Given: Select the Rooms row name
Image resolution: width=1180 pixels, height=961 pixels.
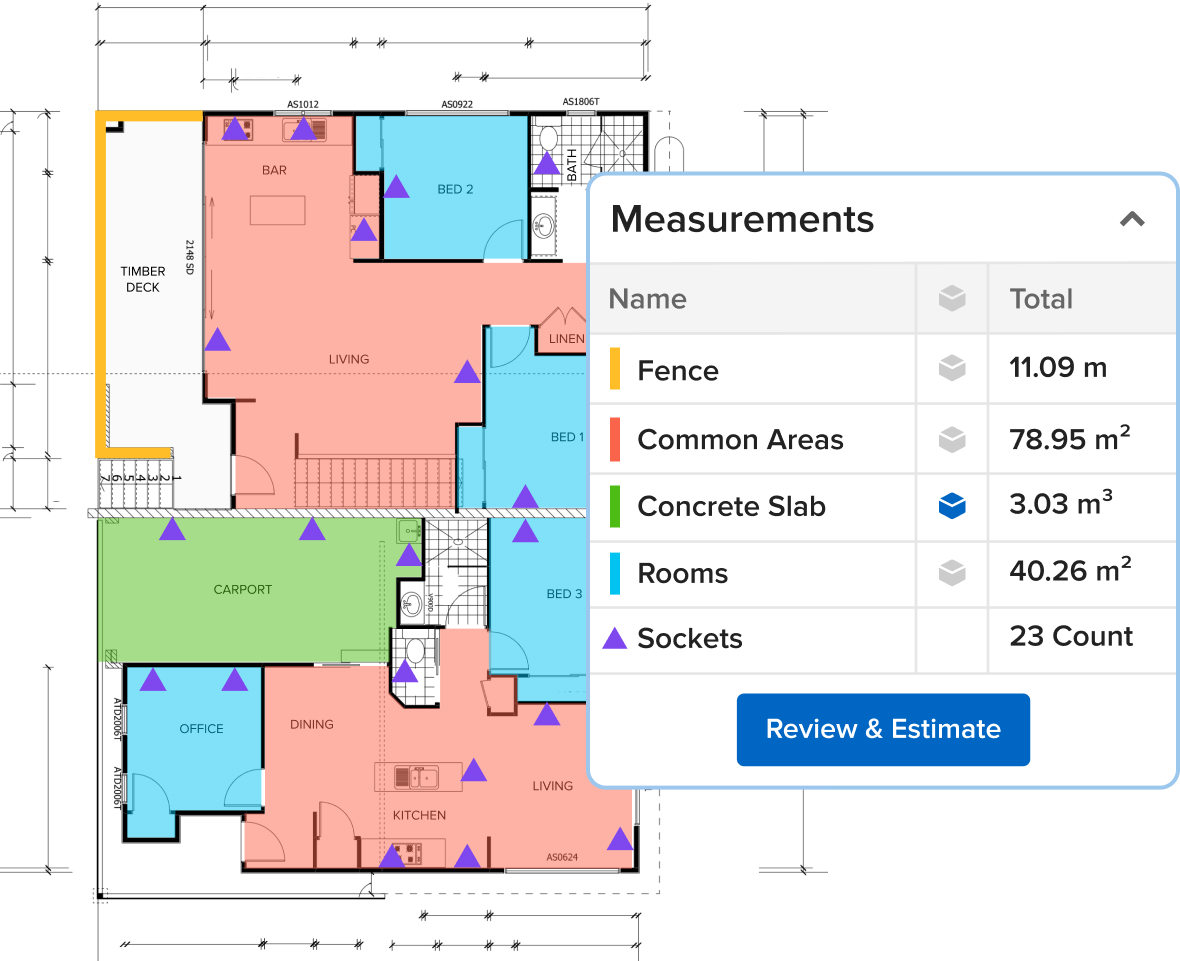Looking at the screenshot, I should (x=683, y=573).
